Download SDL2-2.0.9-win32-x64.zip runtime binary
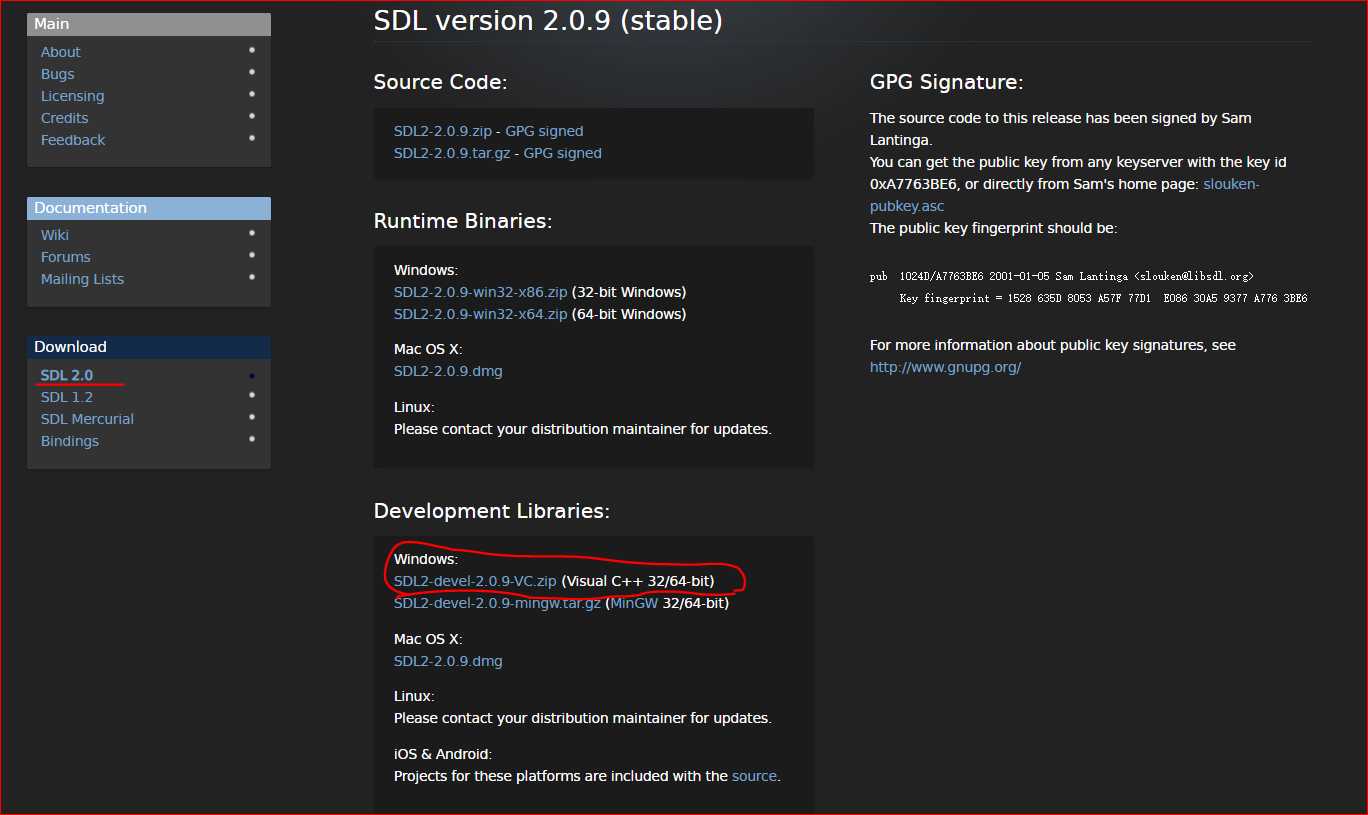The height and width of the screenshot is (815, 1368). click(480, 314)
